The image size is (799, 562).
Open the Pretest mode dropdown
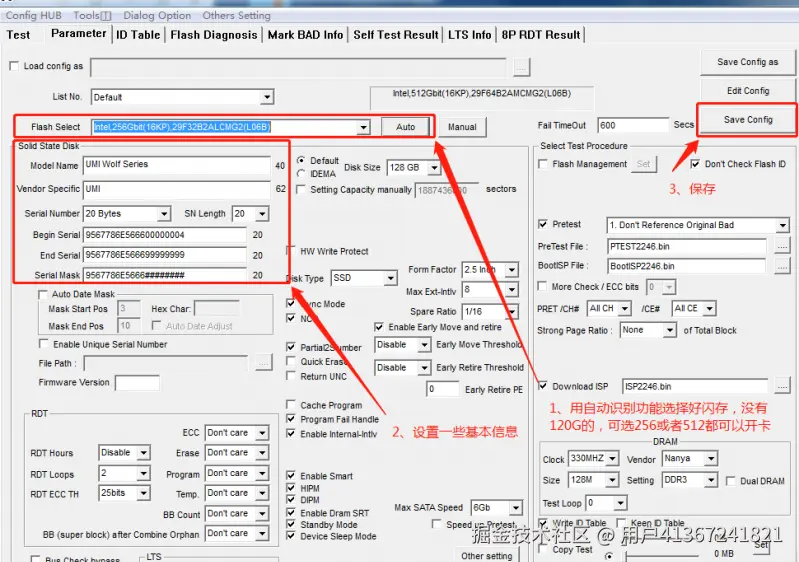tap(783, 225)
